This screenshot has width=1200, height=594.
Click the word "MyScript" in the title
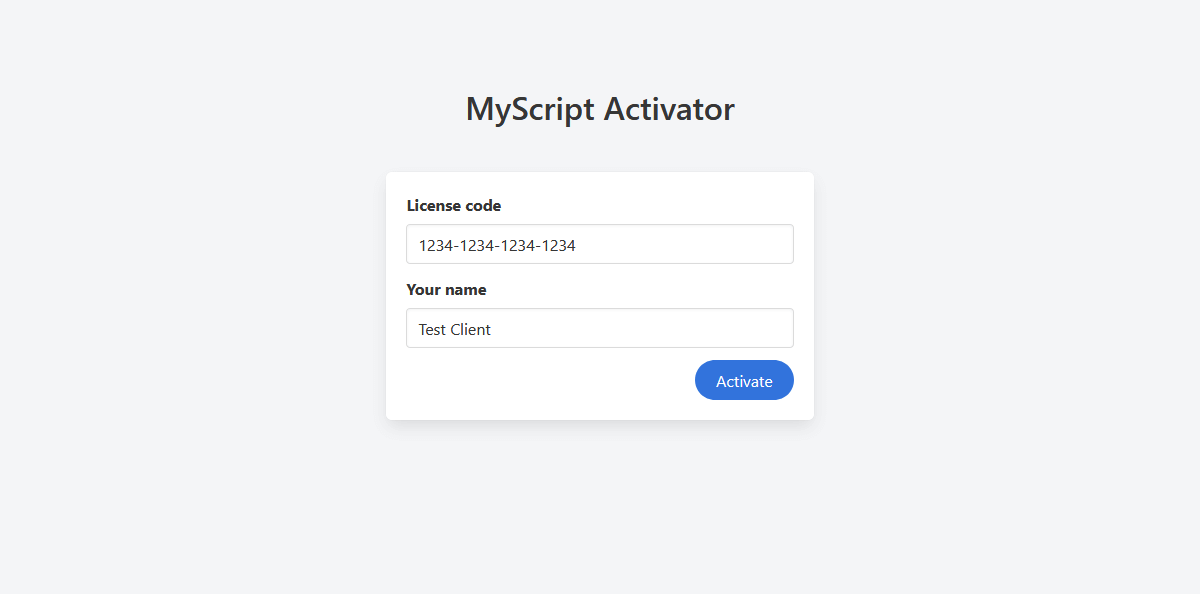(531, 110)
